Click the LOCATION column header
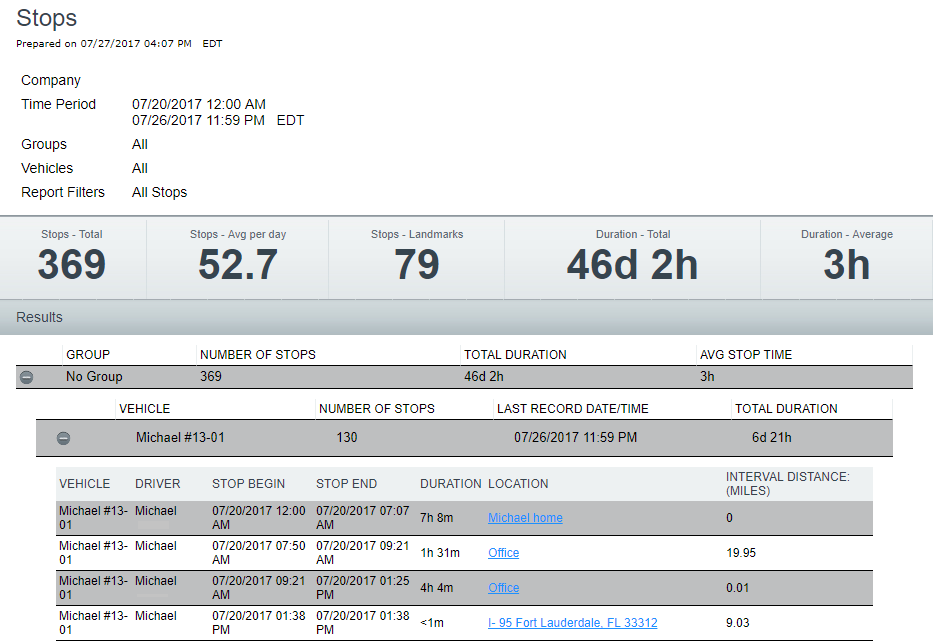The height and width of the screenshot is (641, 933). pos(518,484)
